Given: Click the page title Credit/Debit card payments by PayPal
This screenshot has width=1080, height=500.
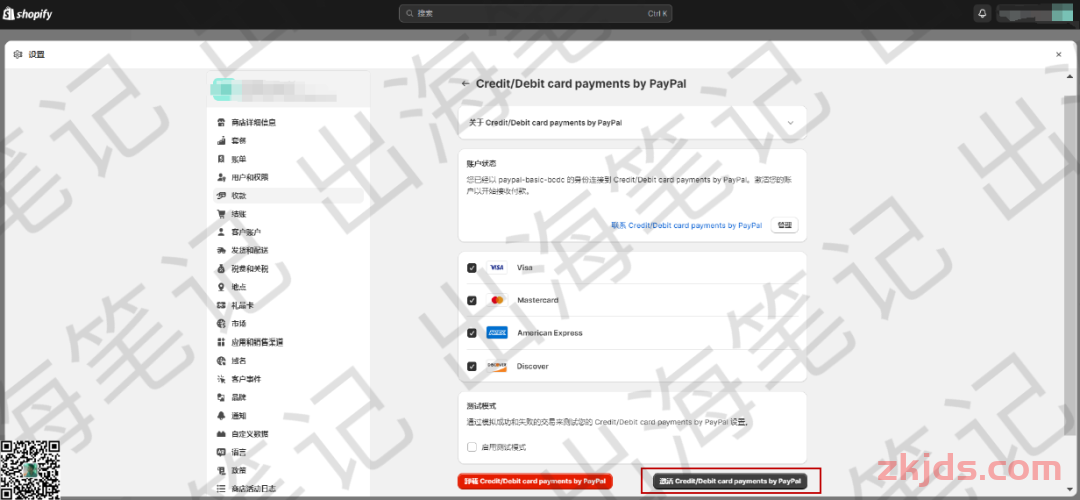Looking at the screenshot, I should click(581, 84).
